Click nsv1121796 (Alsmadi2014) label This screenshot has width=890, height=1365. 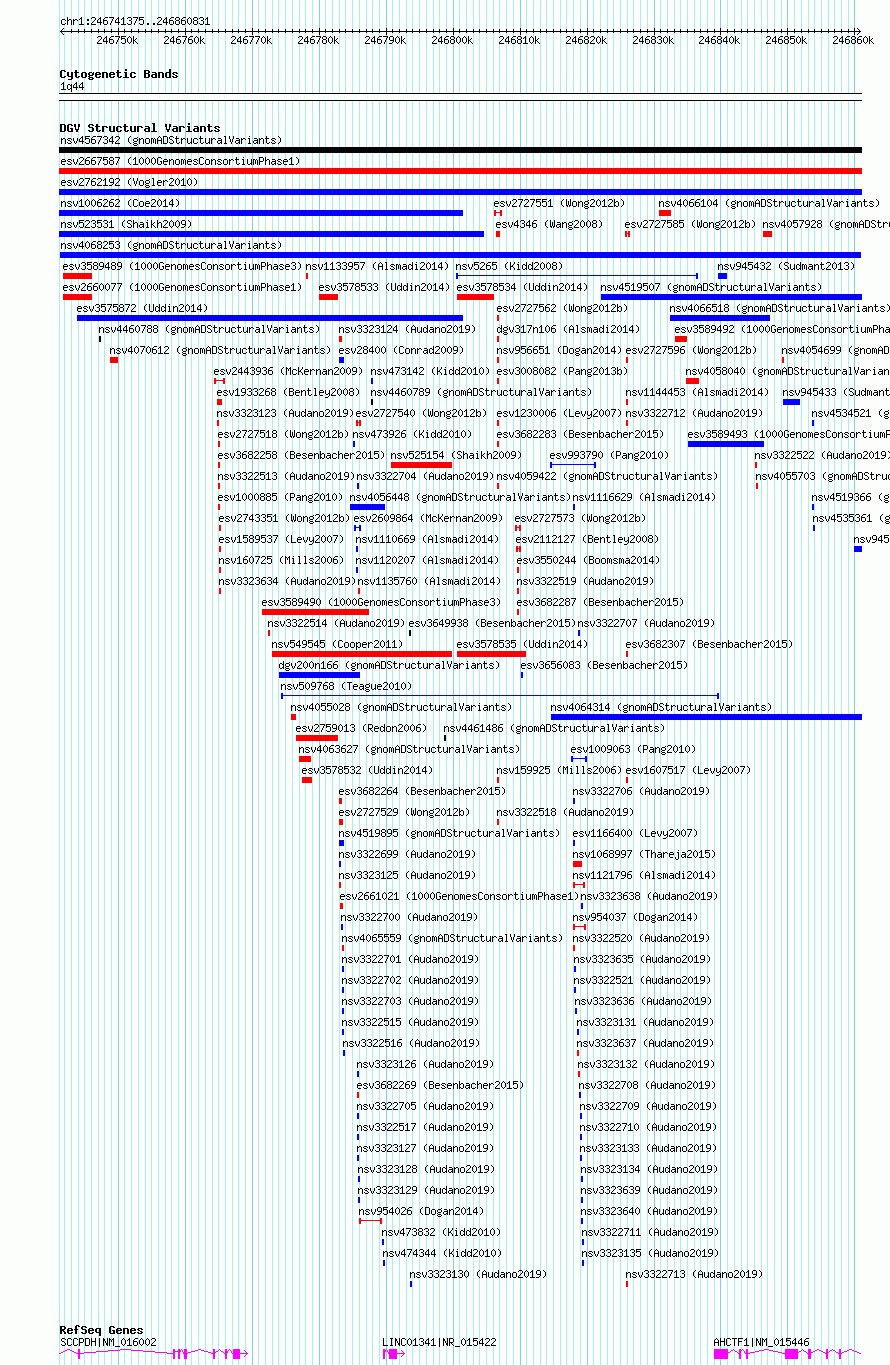pyautogui.click(x=645, y=875)
